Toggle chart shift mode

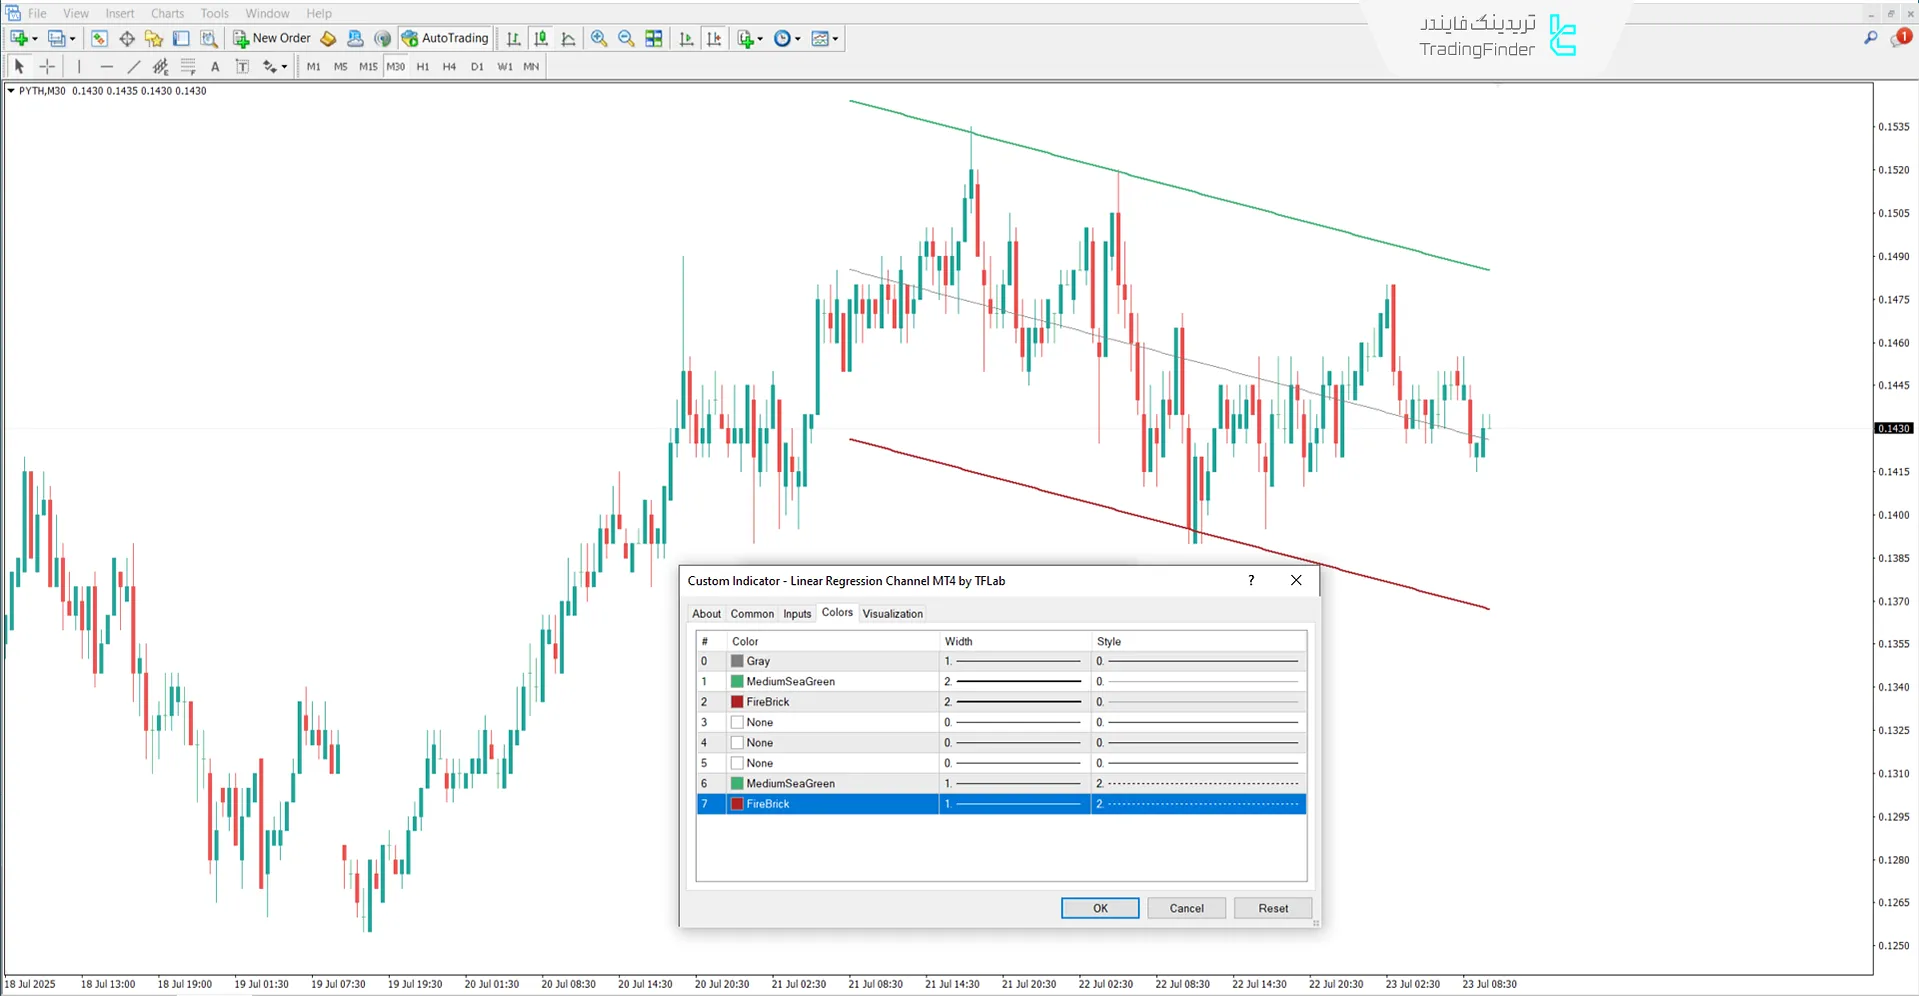tap(714, 38)
